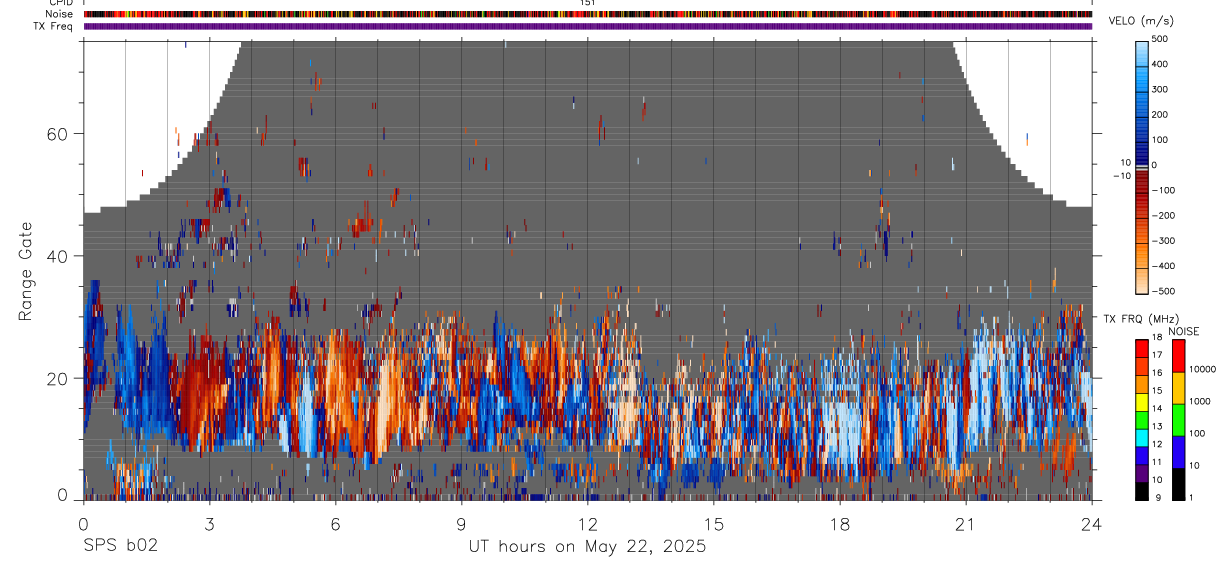Click the 'SPS b02' radar label

pyautogui.click(x=120, y=547)
